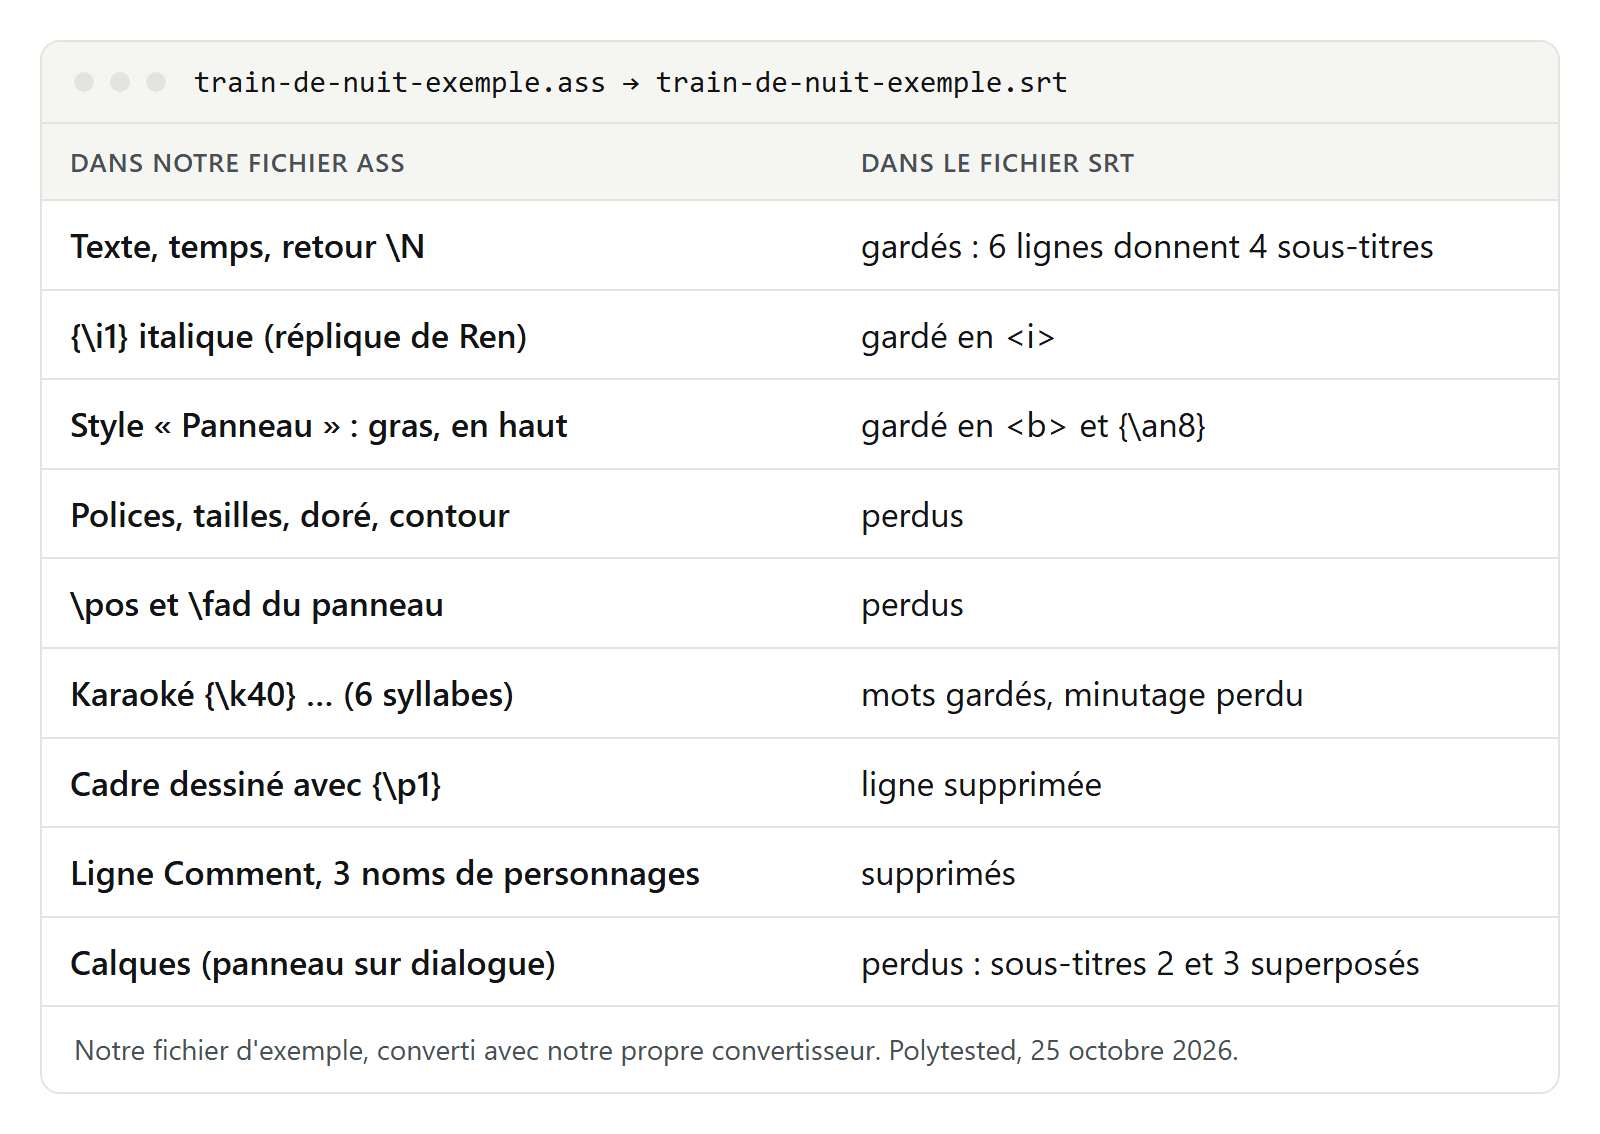This screenshot has height=1134, width=1600.
Task: Select the "\pos et \fad du panneau" cell
Action: point(257,604)
